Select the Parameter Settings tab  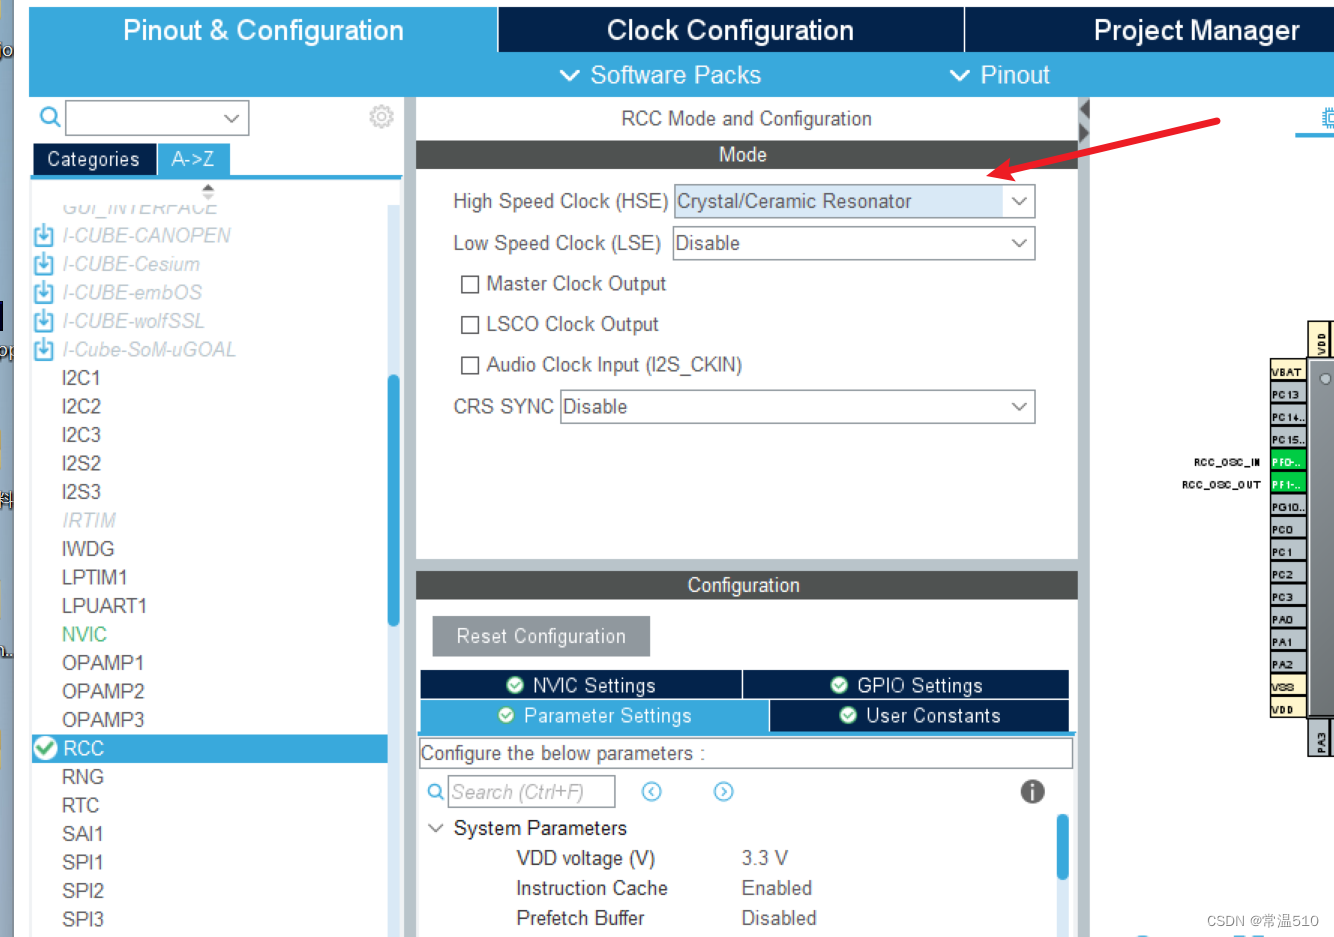click(x=595, y=716)
